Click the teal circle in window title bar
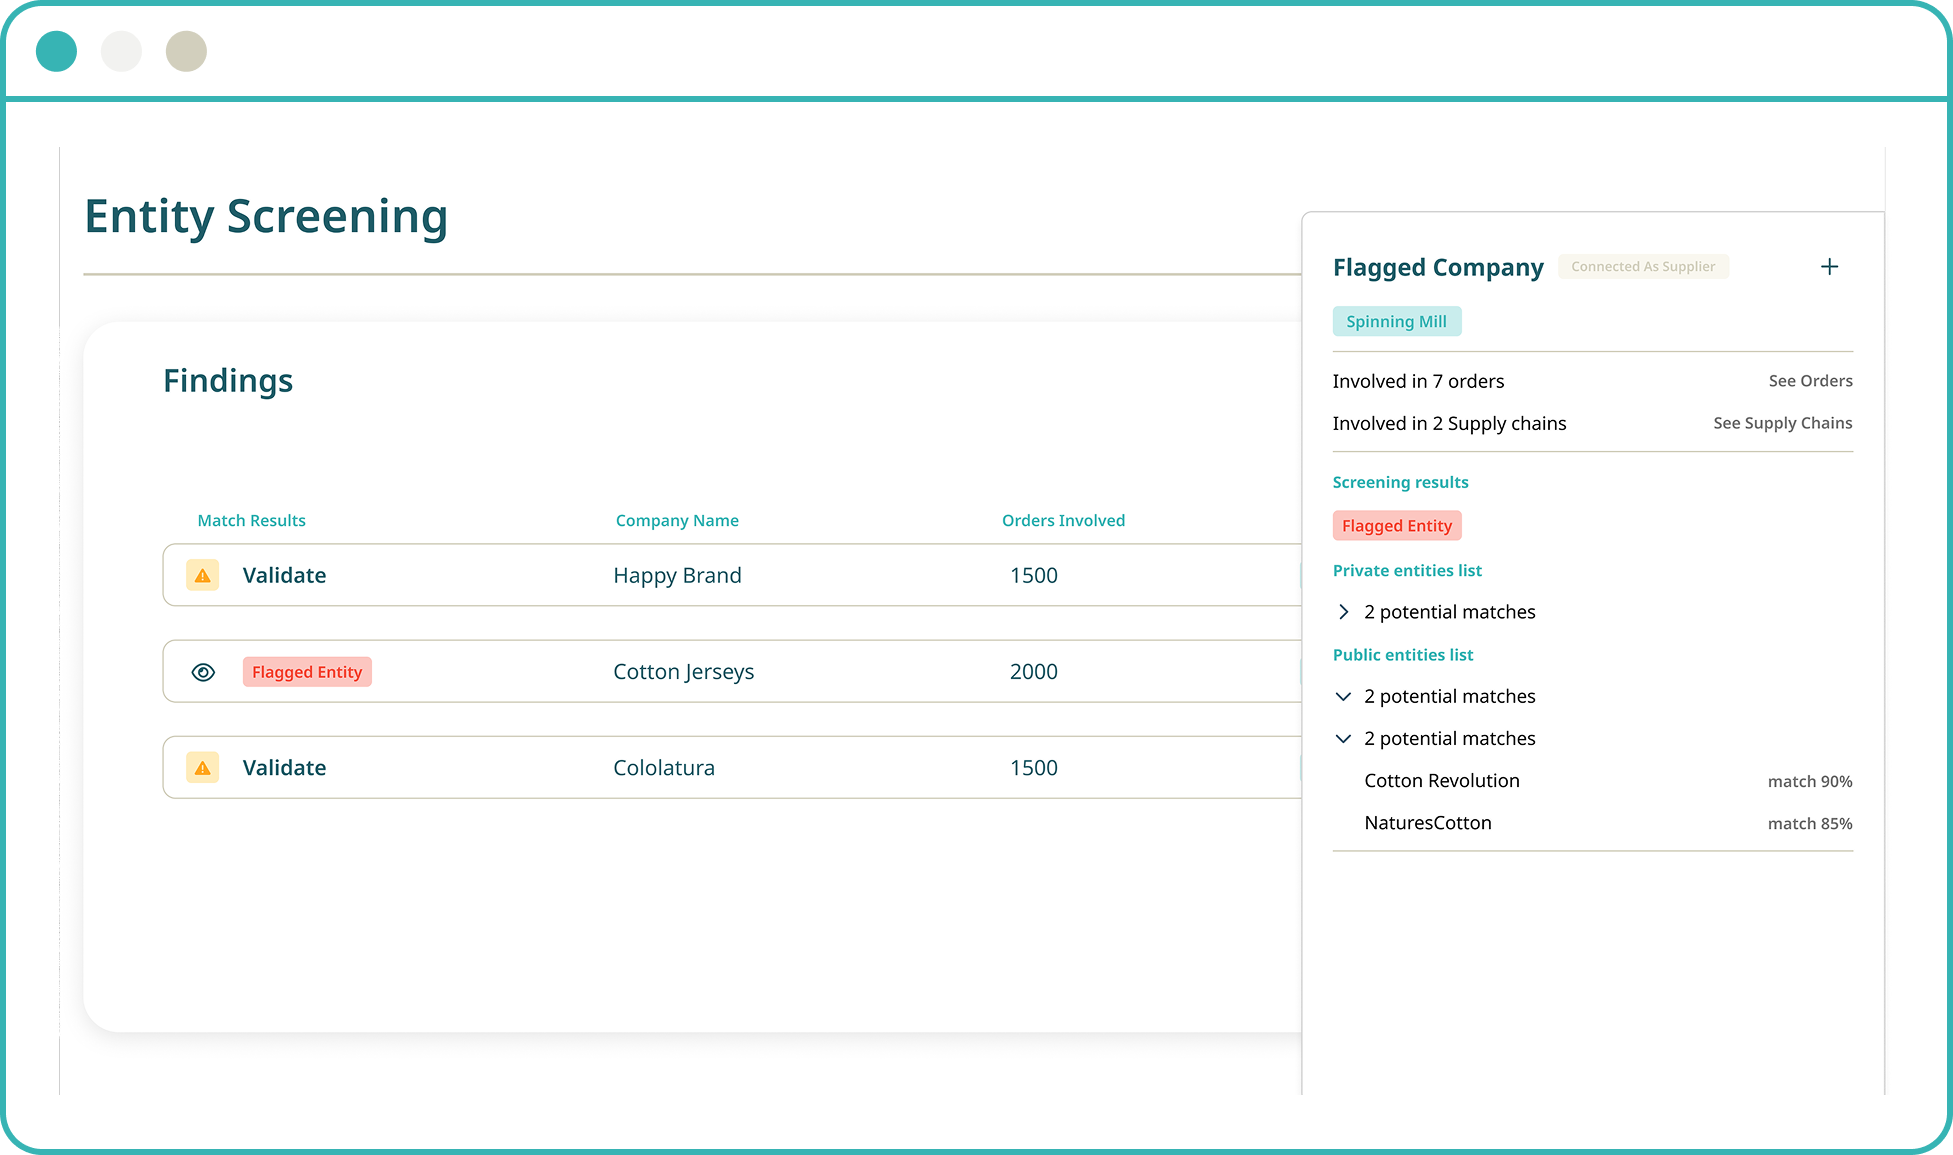Image resolution: width=1953 pixels, height=1155 pixels. pyautogui.click(x=56, y=51)
